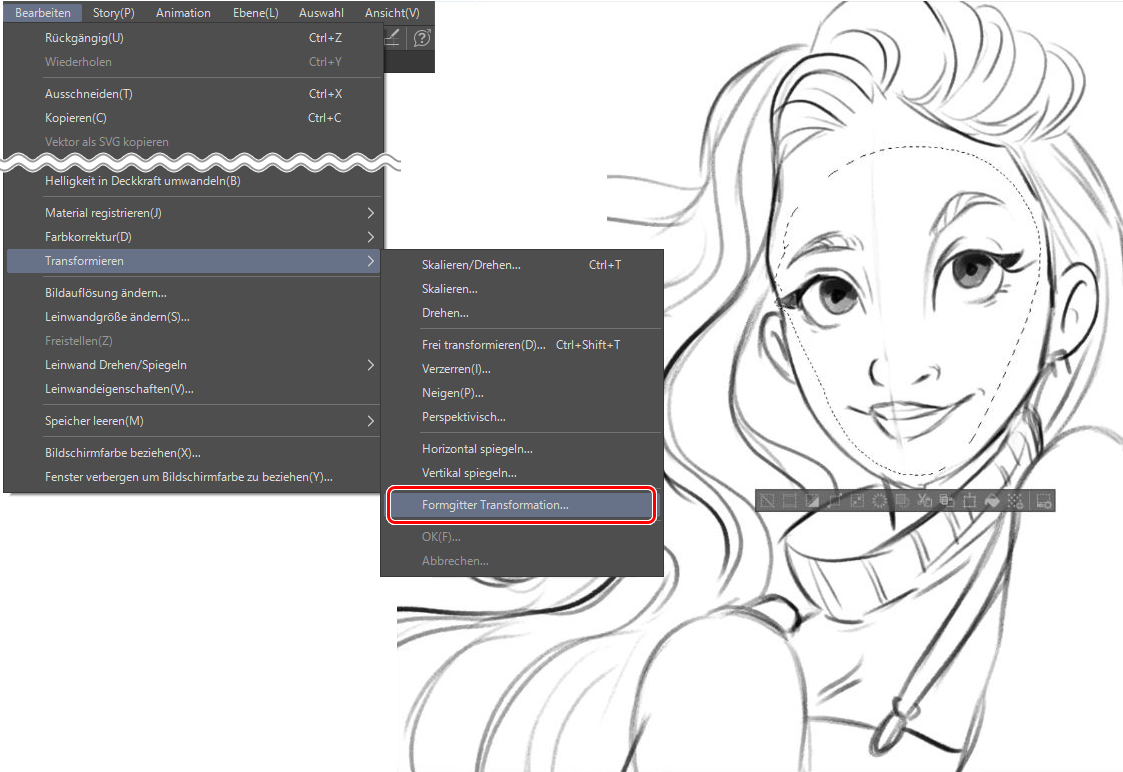The image size is (1123, 772).
Task: Click the Cut and paste scissors icon
Action: tap(925, 501)
